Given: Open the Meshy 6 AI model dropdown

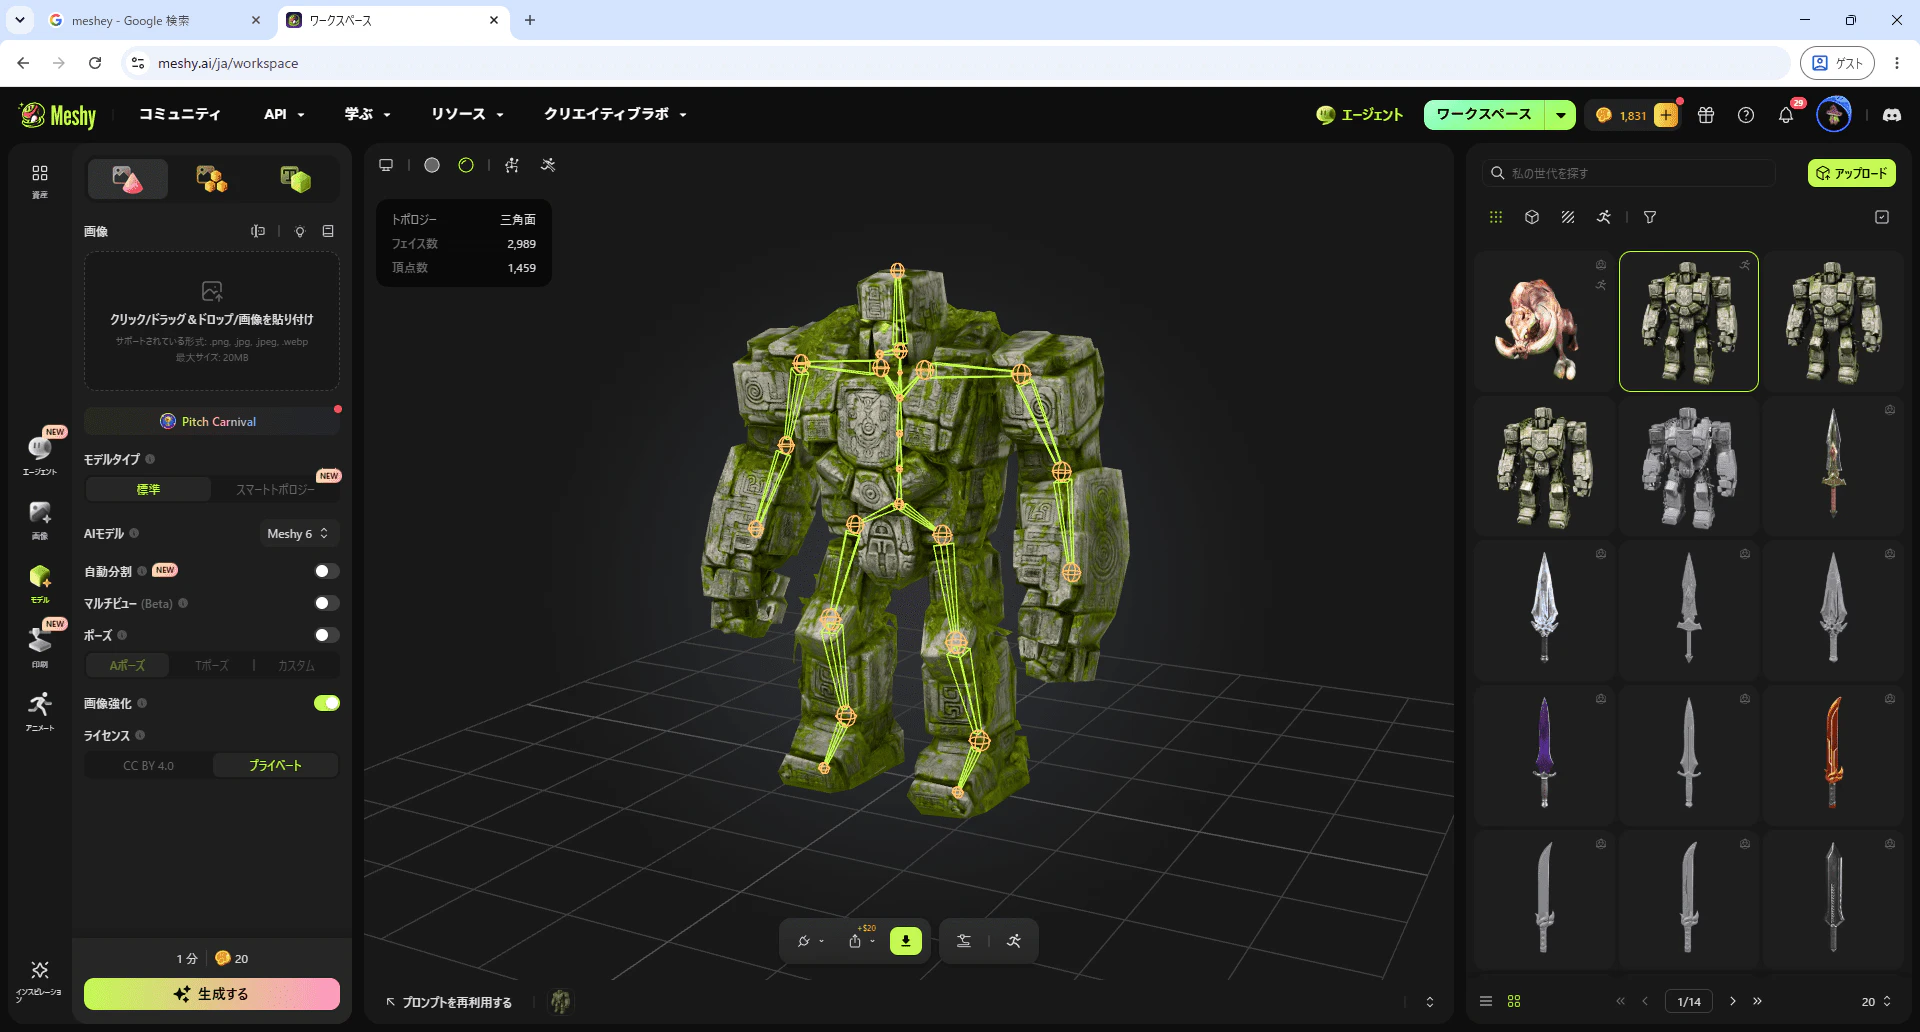Looking at the screenshot, I should [298, 534].
